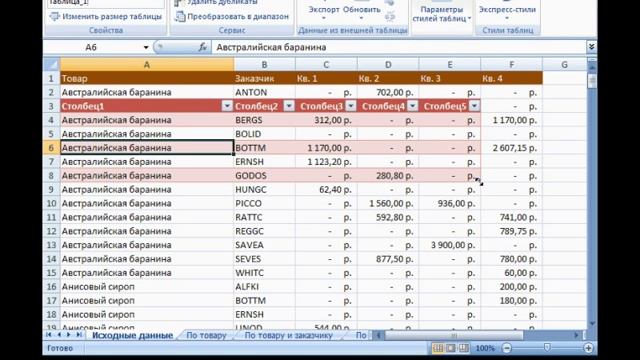Click the 1 560,00 р. cell
640x360 pixels.
[388, 203]
